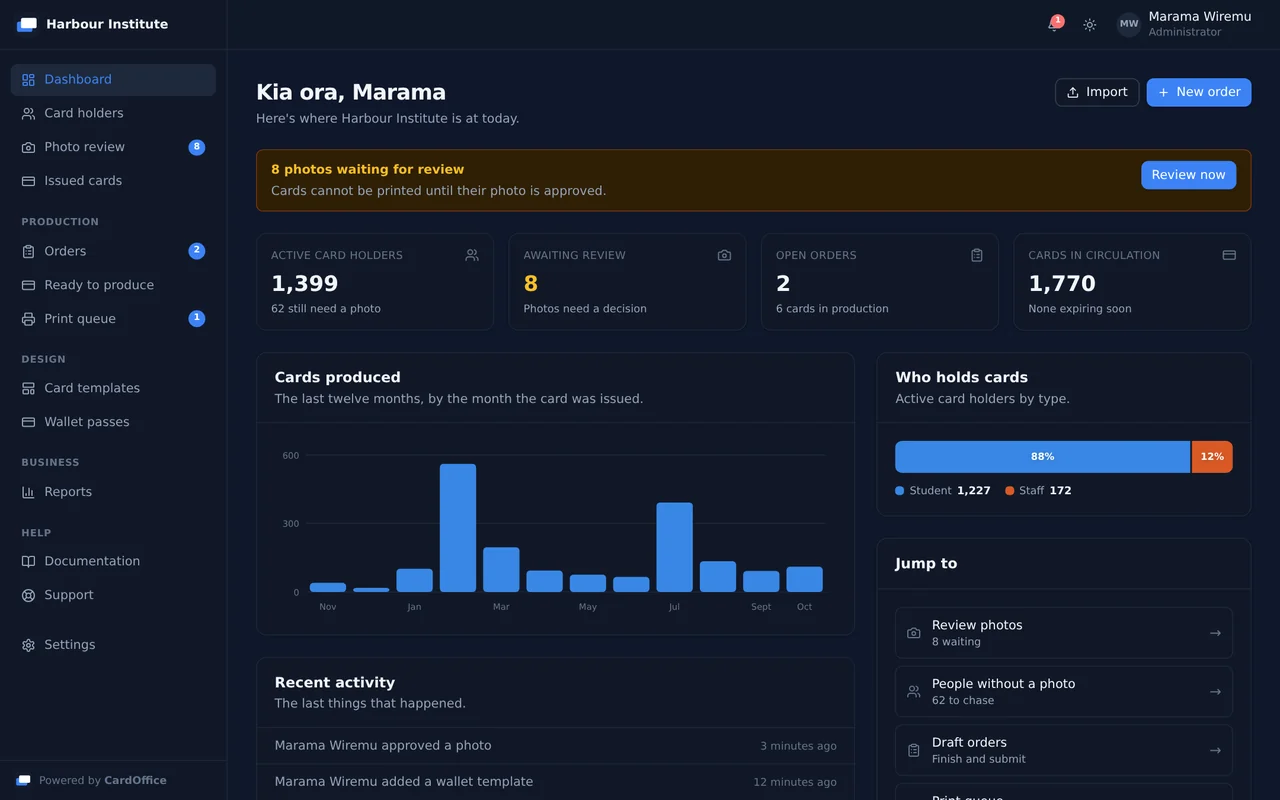The height and width of the screenshot is (800, 1280).
Task: Click the Photo review camera icon in sidebar
Action: [x=28, y=147]
